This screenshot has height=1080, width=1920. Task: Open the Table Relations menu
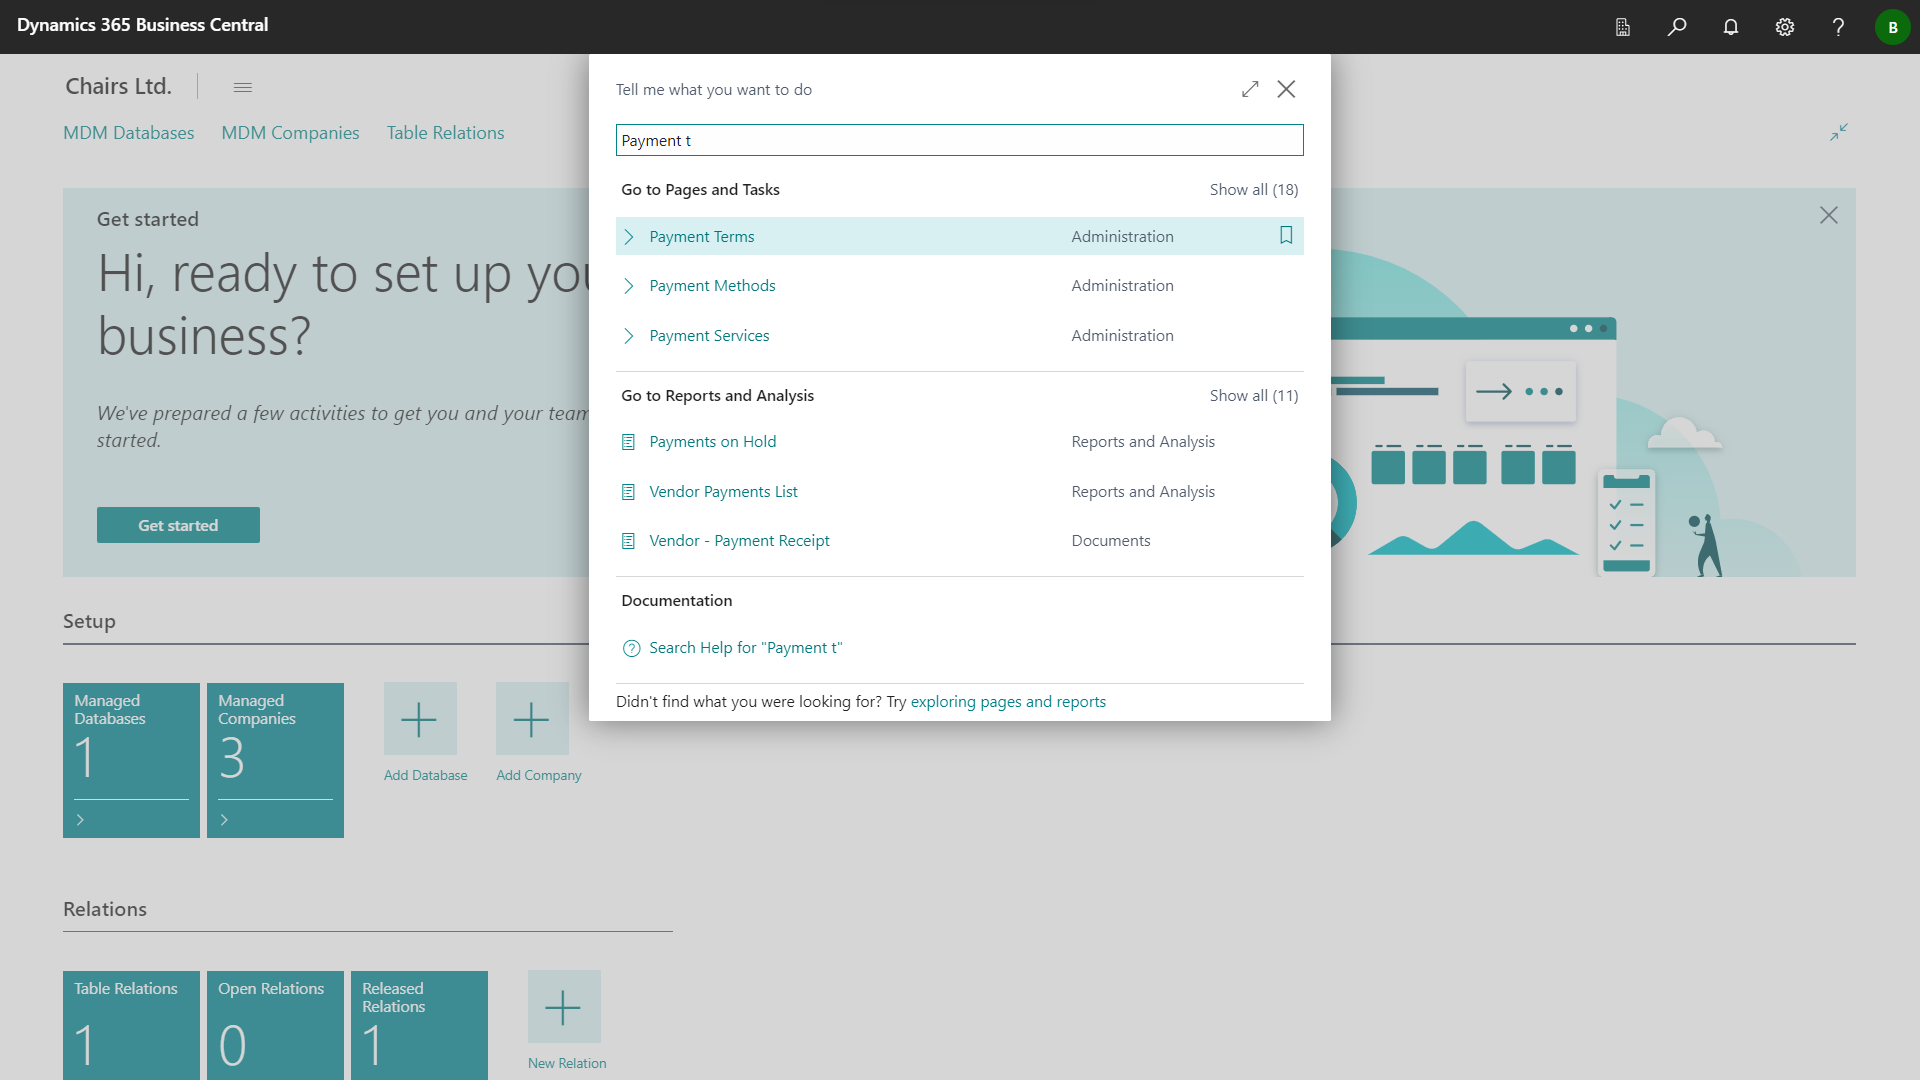pos(445,133)
